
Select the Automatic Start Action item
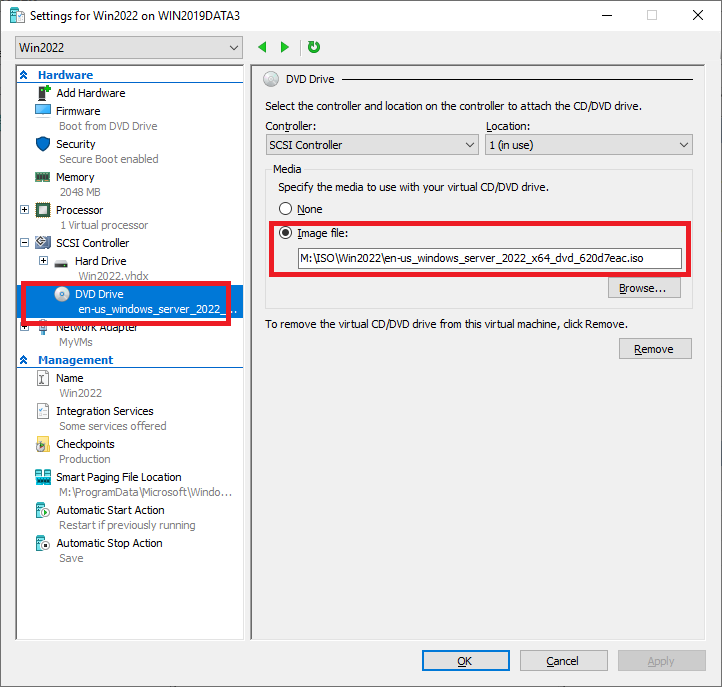(x=111, y=510)
